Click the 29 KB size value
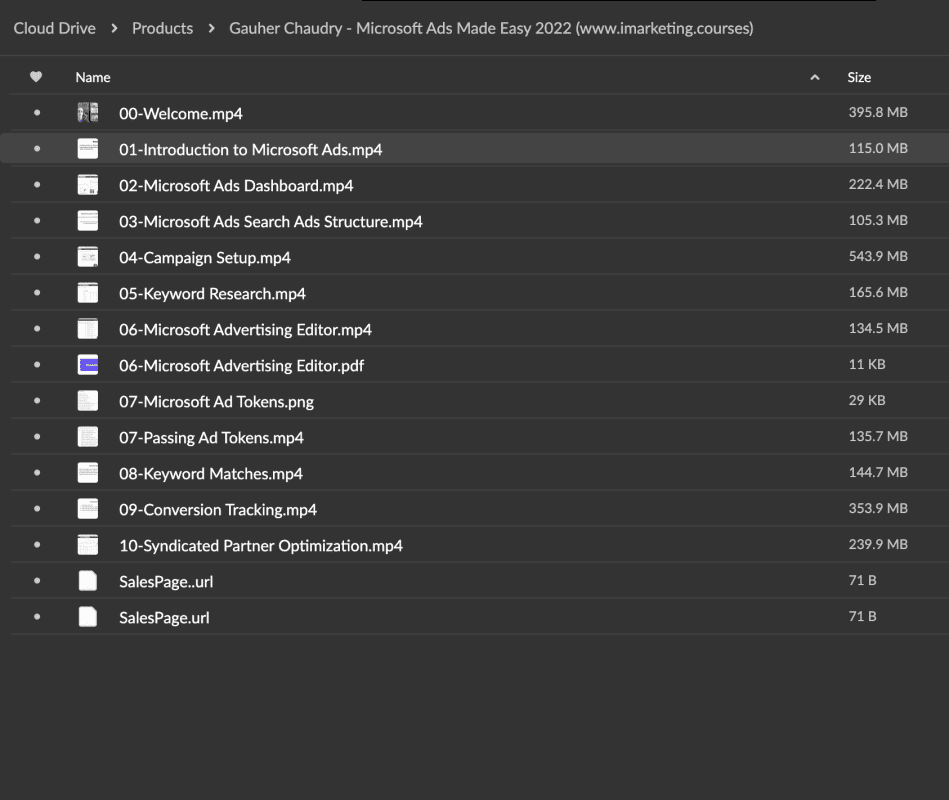This screenshot has height=800, width=949. 867,400
